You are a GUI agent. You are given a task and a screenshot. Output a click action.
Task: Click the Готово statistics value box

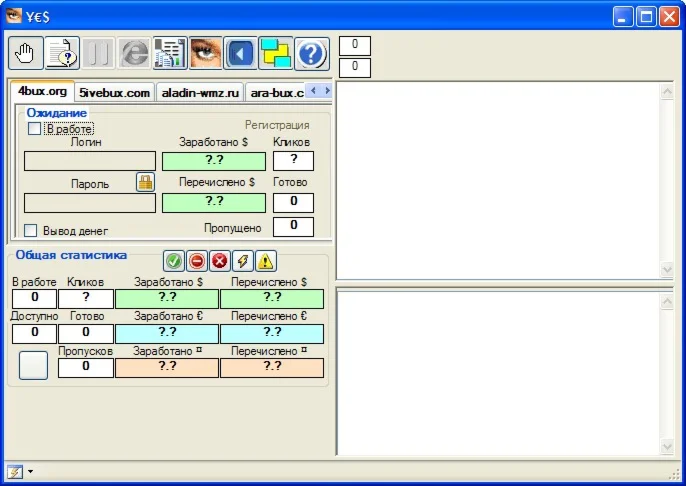pyautogui.click(x=86, y=334)
